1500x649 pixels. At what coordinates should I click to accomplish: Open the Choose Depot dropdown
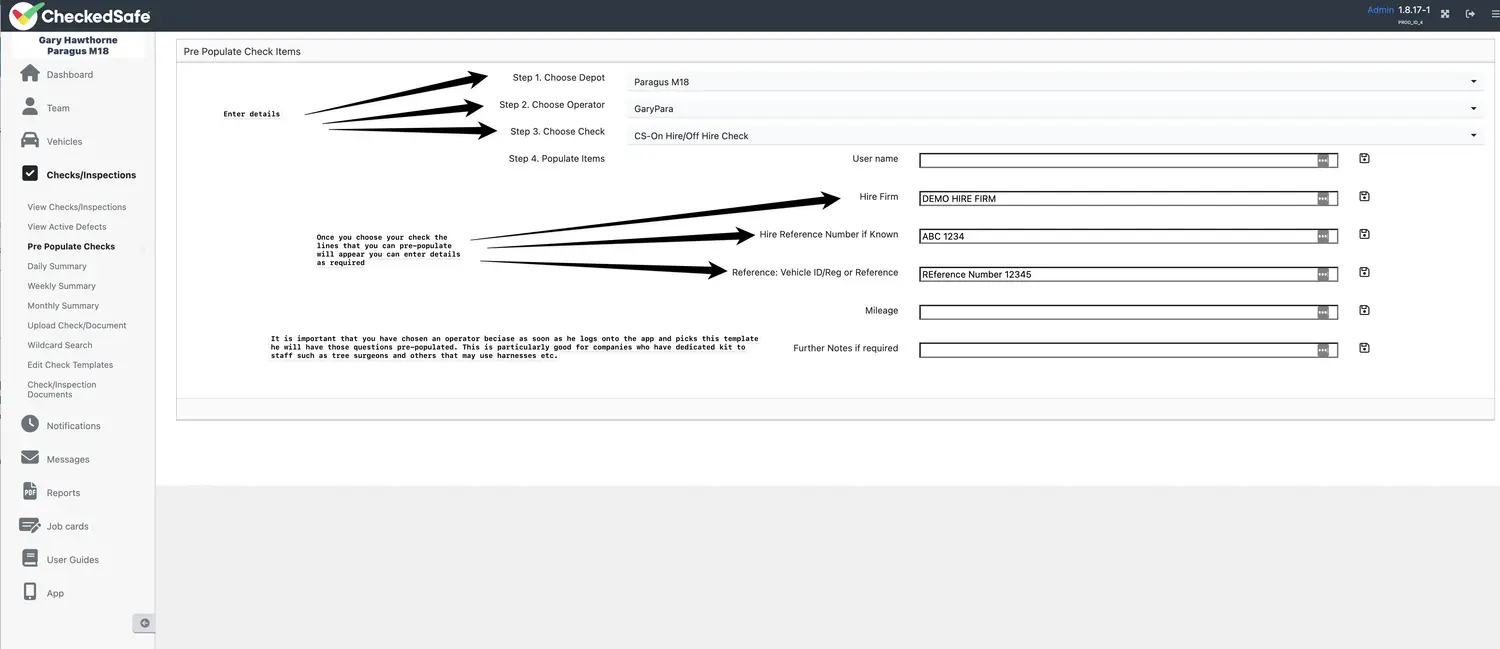1054,82
